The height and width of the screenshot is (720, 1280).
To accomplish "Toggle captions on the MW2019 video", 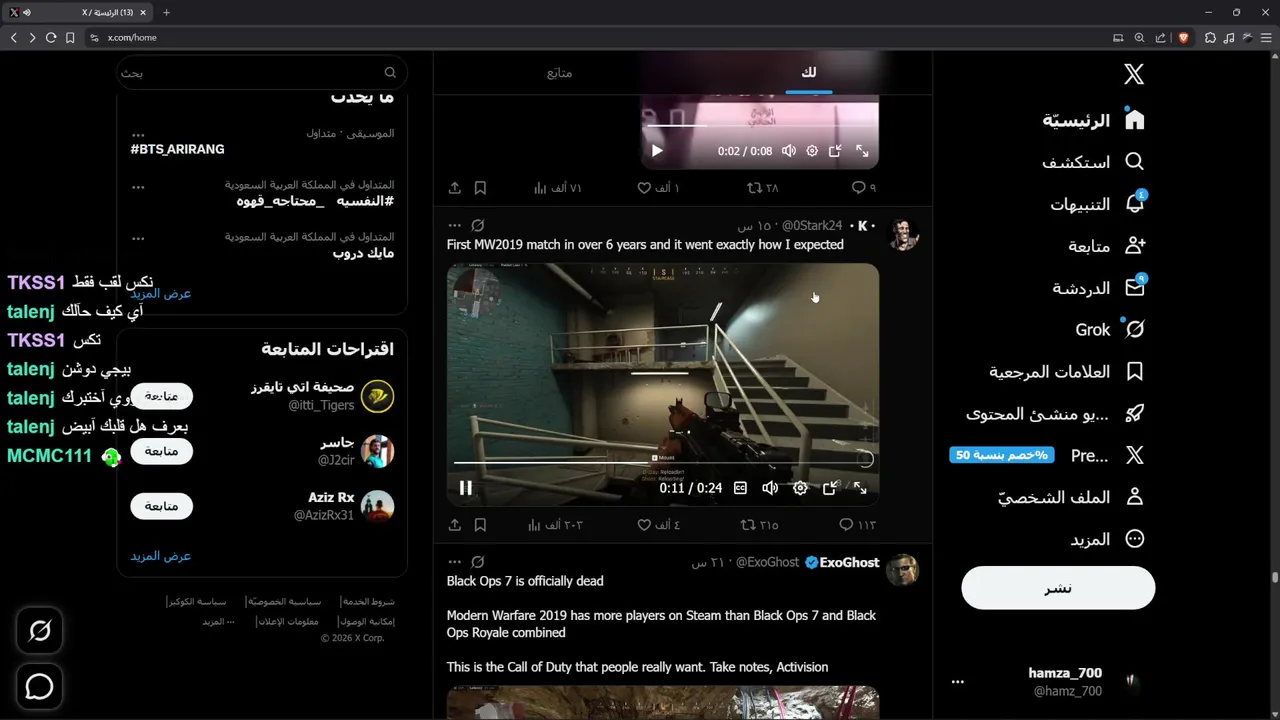I will pyautogui.click(x=740, y=488).
